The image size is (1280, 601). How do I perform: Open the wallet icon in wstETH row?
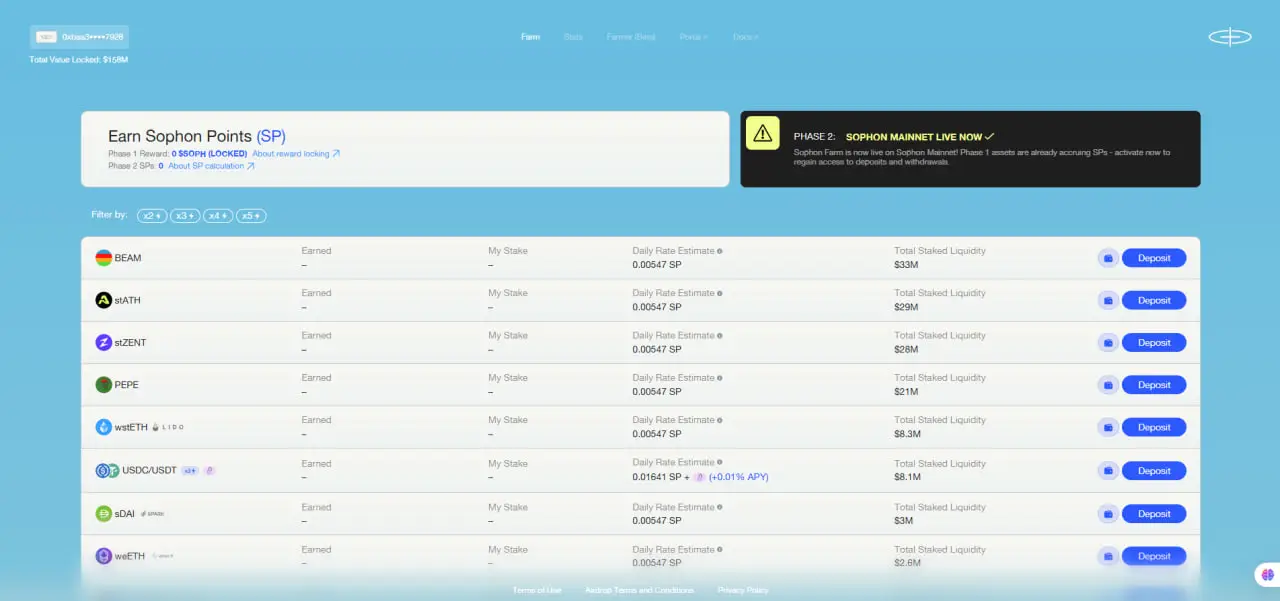coord(1108,427)
